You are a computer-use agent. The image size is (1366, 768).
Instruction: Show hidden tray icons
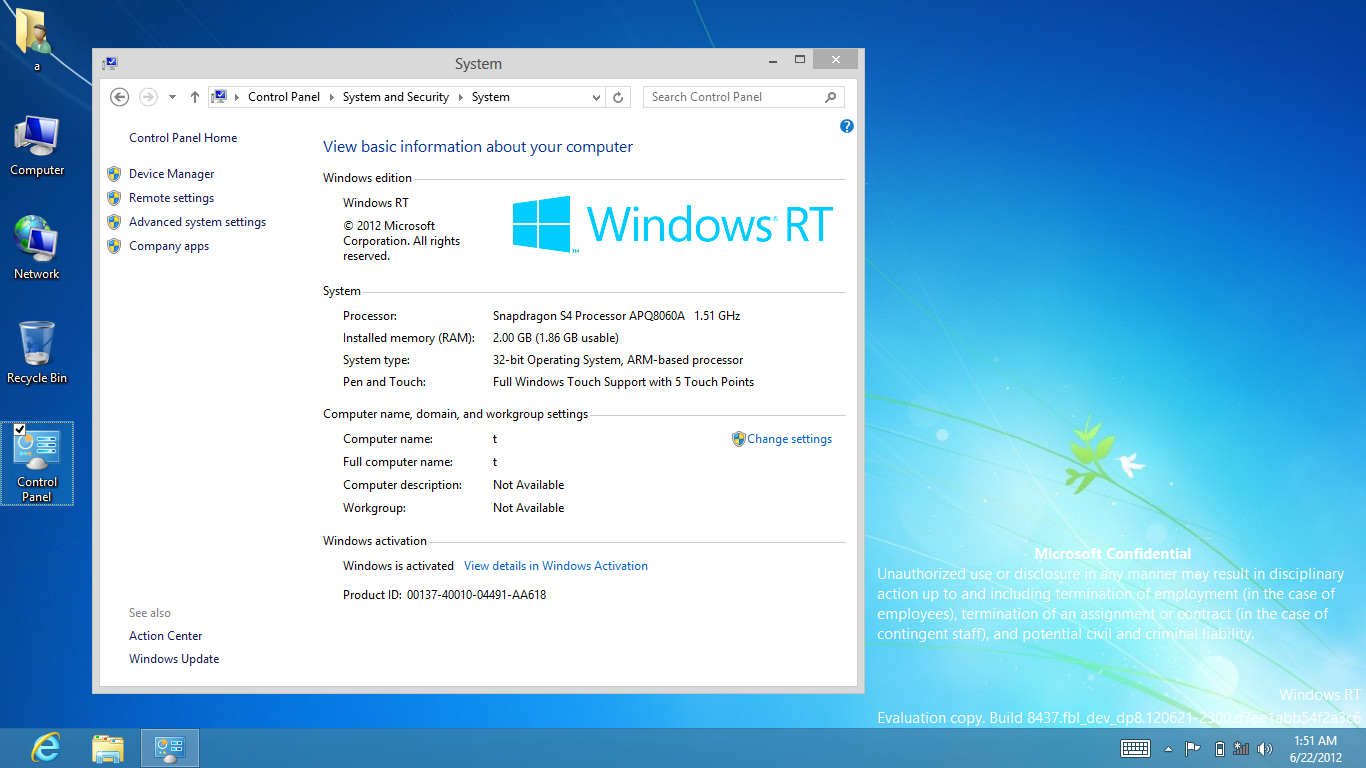pyautogui.click(x=1168, y=749)
